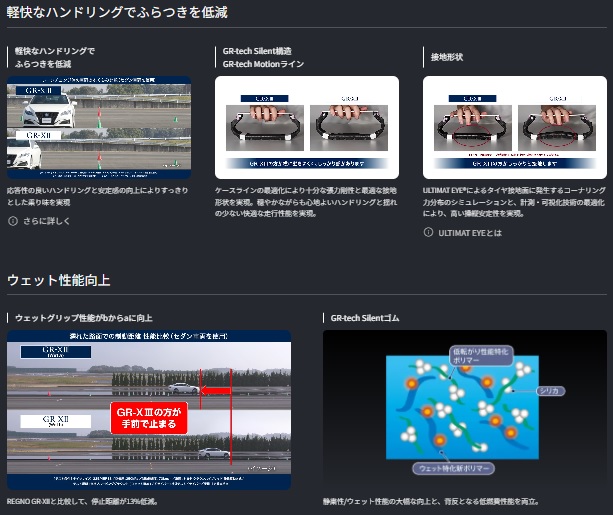Click the info icon beside ULTIMAT EYEとは

coord(428,232)
